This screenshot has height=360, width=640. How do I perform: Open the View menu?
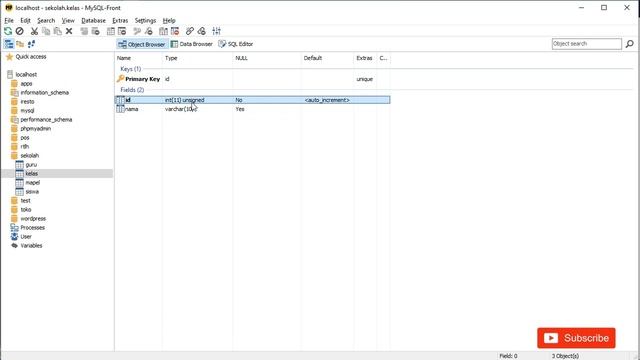click(68, 20)
